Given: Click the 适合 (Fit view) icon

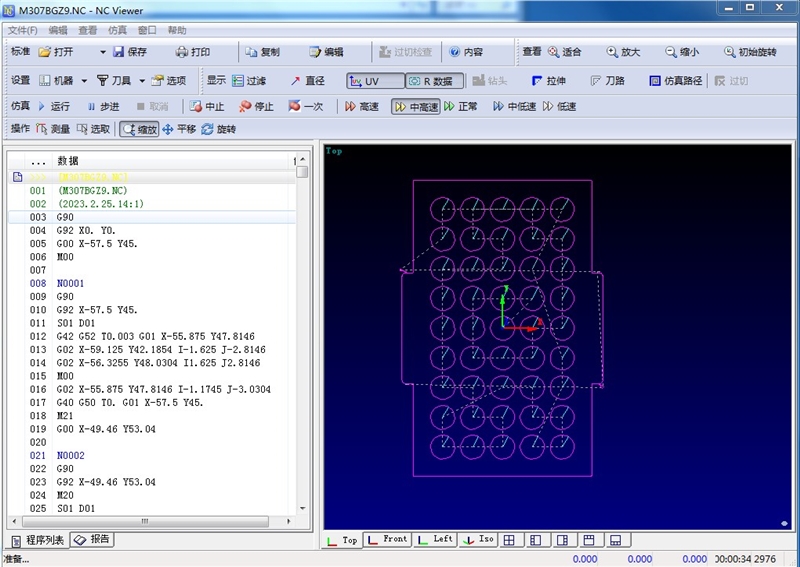Looking at the screenshot, I should point(564,52).
